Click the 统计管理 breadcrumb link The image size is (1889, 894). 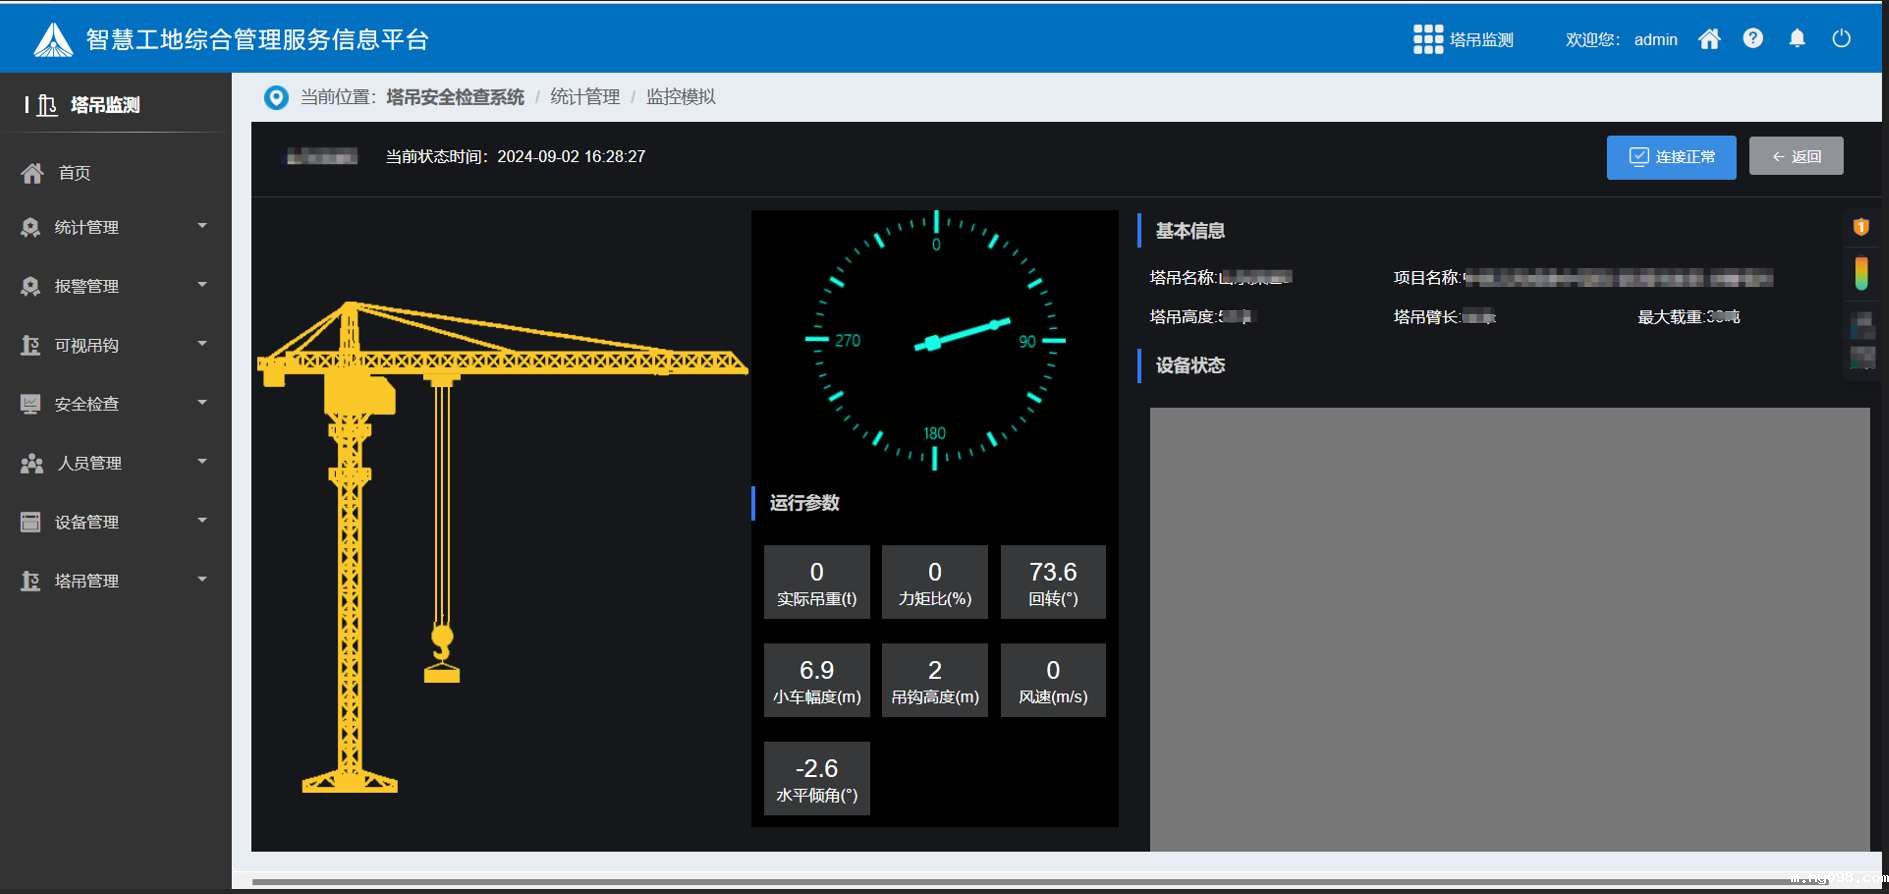click(585, 97)
